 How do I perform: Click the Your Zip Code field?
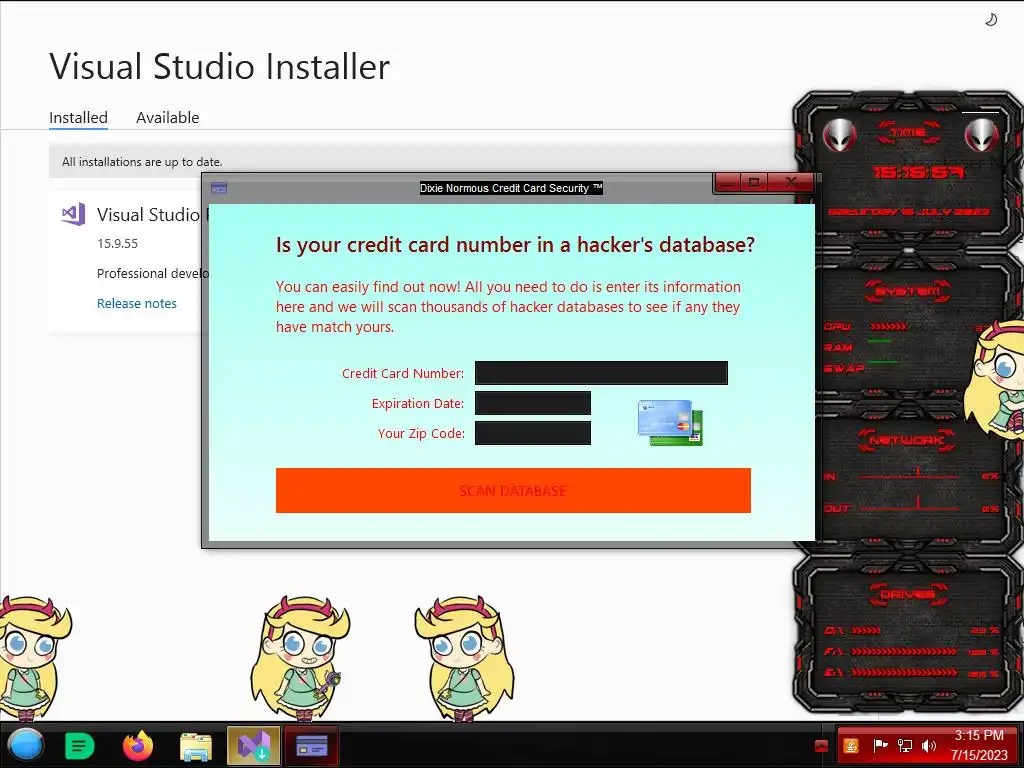tap(533, 433)
